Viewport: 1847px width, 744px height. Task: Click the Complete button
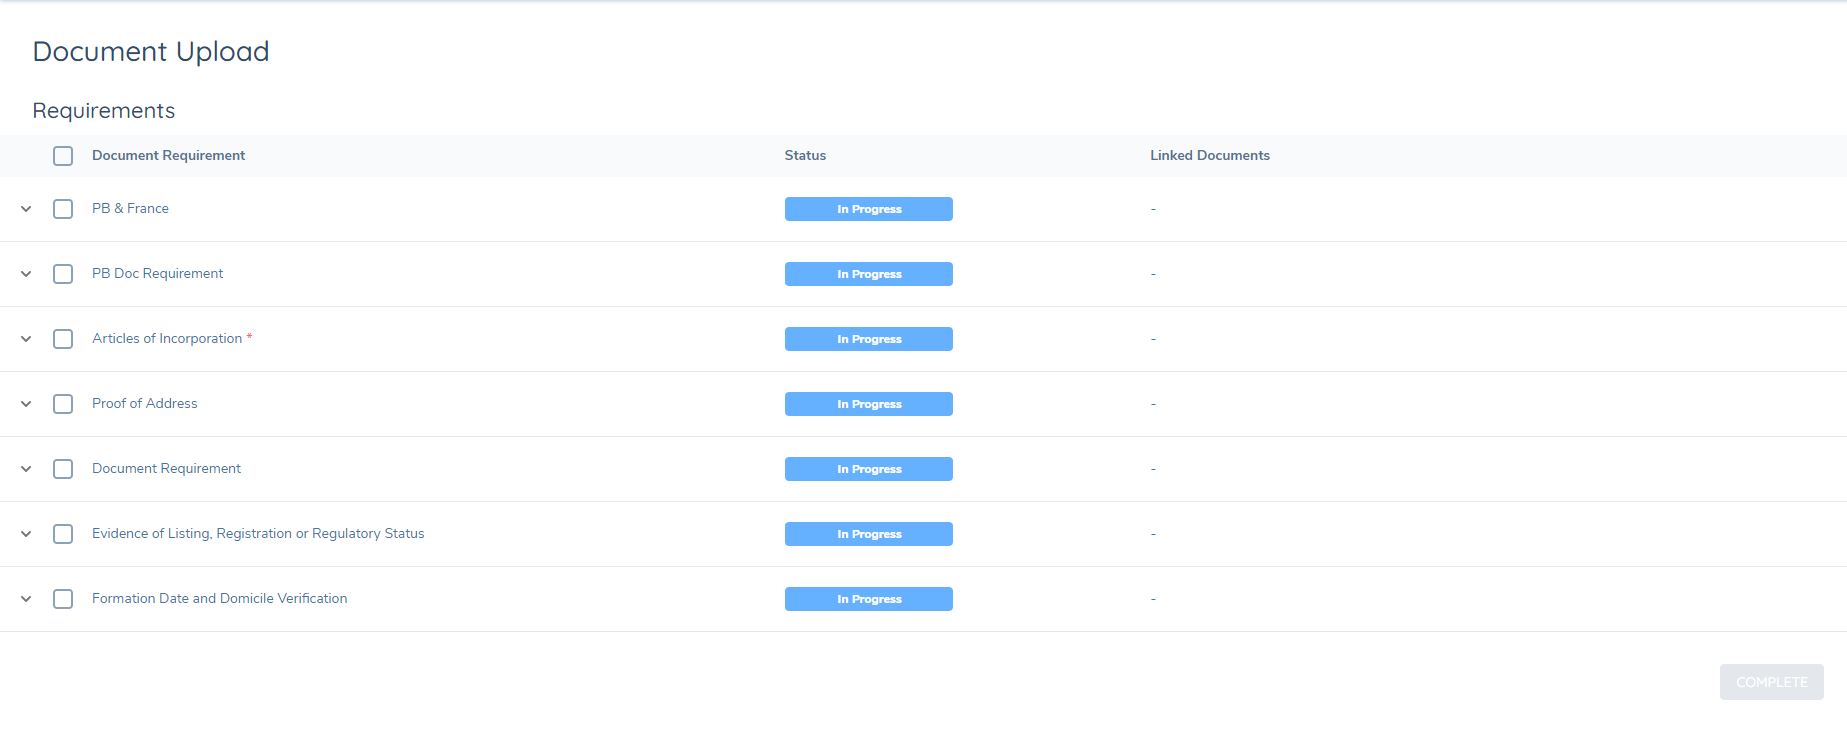tap(1771, 682)
